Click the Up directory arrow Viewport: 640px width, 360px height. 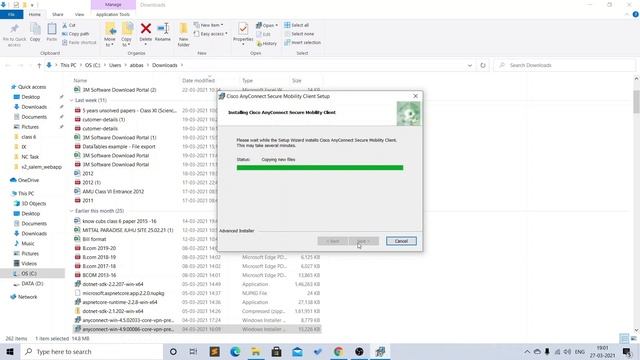[x=39, y=65]
